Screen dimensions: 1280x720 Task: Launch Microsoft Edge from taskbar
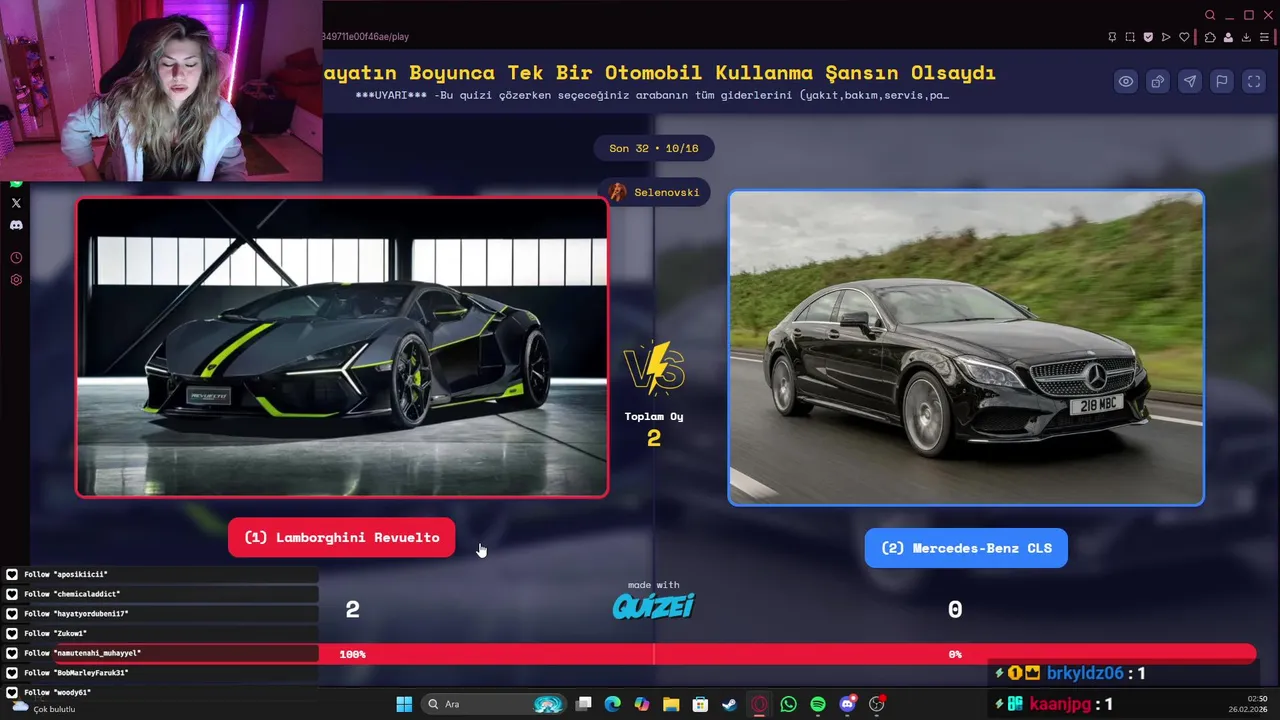pyautogui.click(x=613, y=704)
